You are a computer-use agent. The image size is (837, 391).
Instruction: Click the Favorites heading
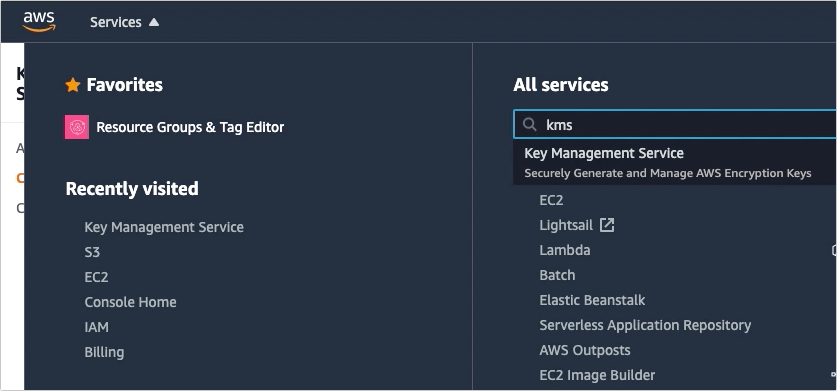click(125, 85)
